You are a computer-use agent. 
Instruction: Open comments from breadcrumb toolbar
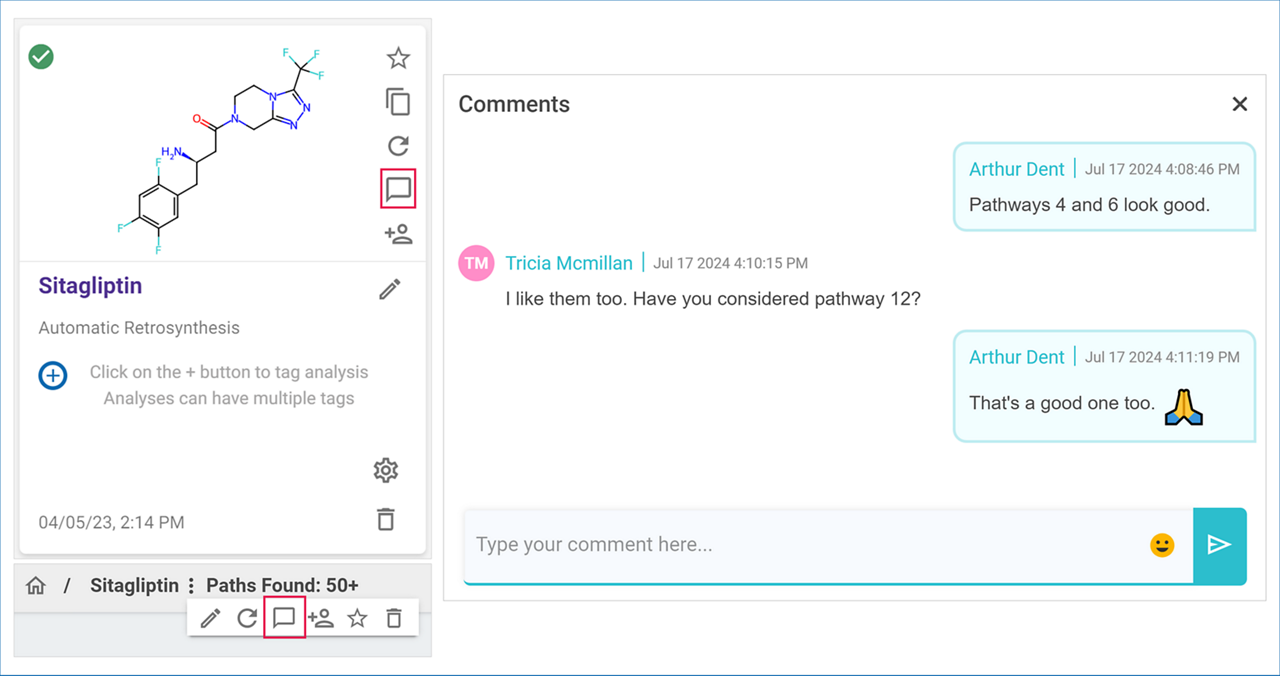[284, 618]
